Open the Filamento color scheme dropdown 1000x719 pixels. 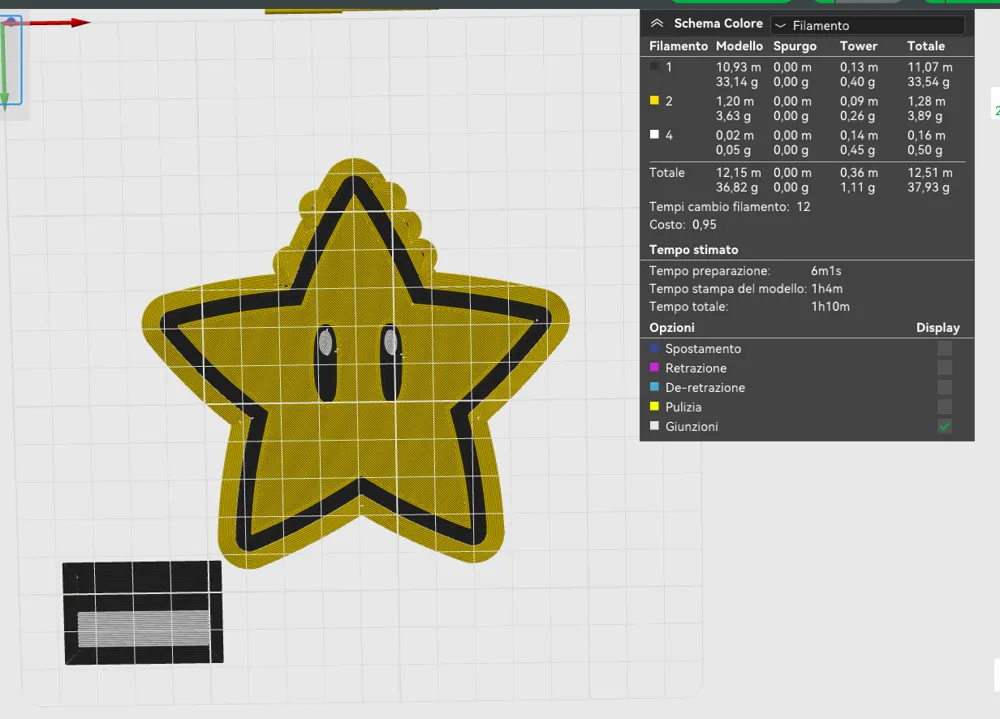(x=867, y=26)
